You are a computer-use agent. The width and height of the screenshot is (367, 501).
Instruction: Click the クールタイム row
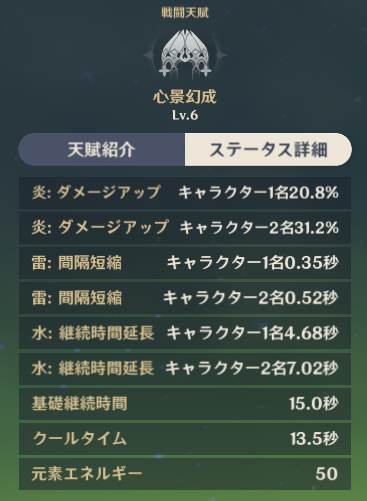click(x=185, y=439)
